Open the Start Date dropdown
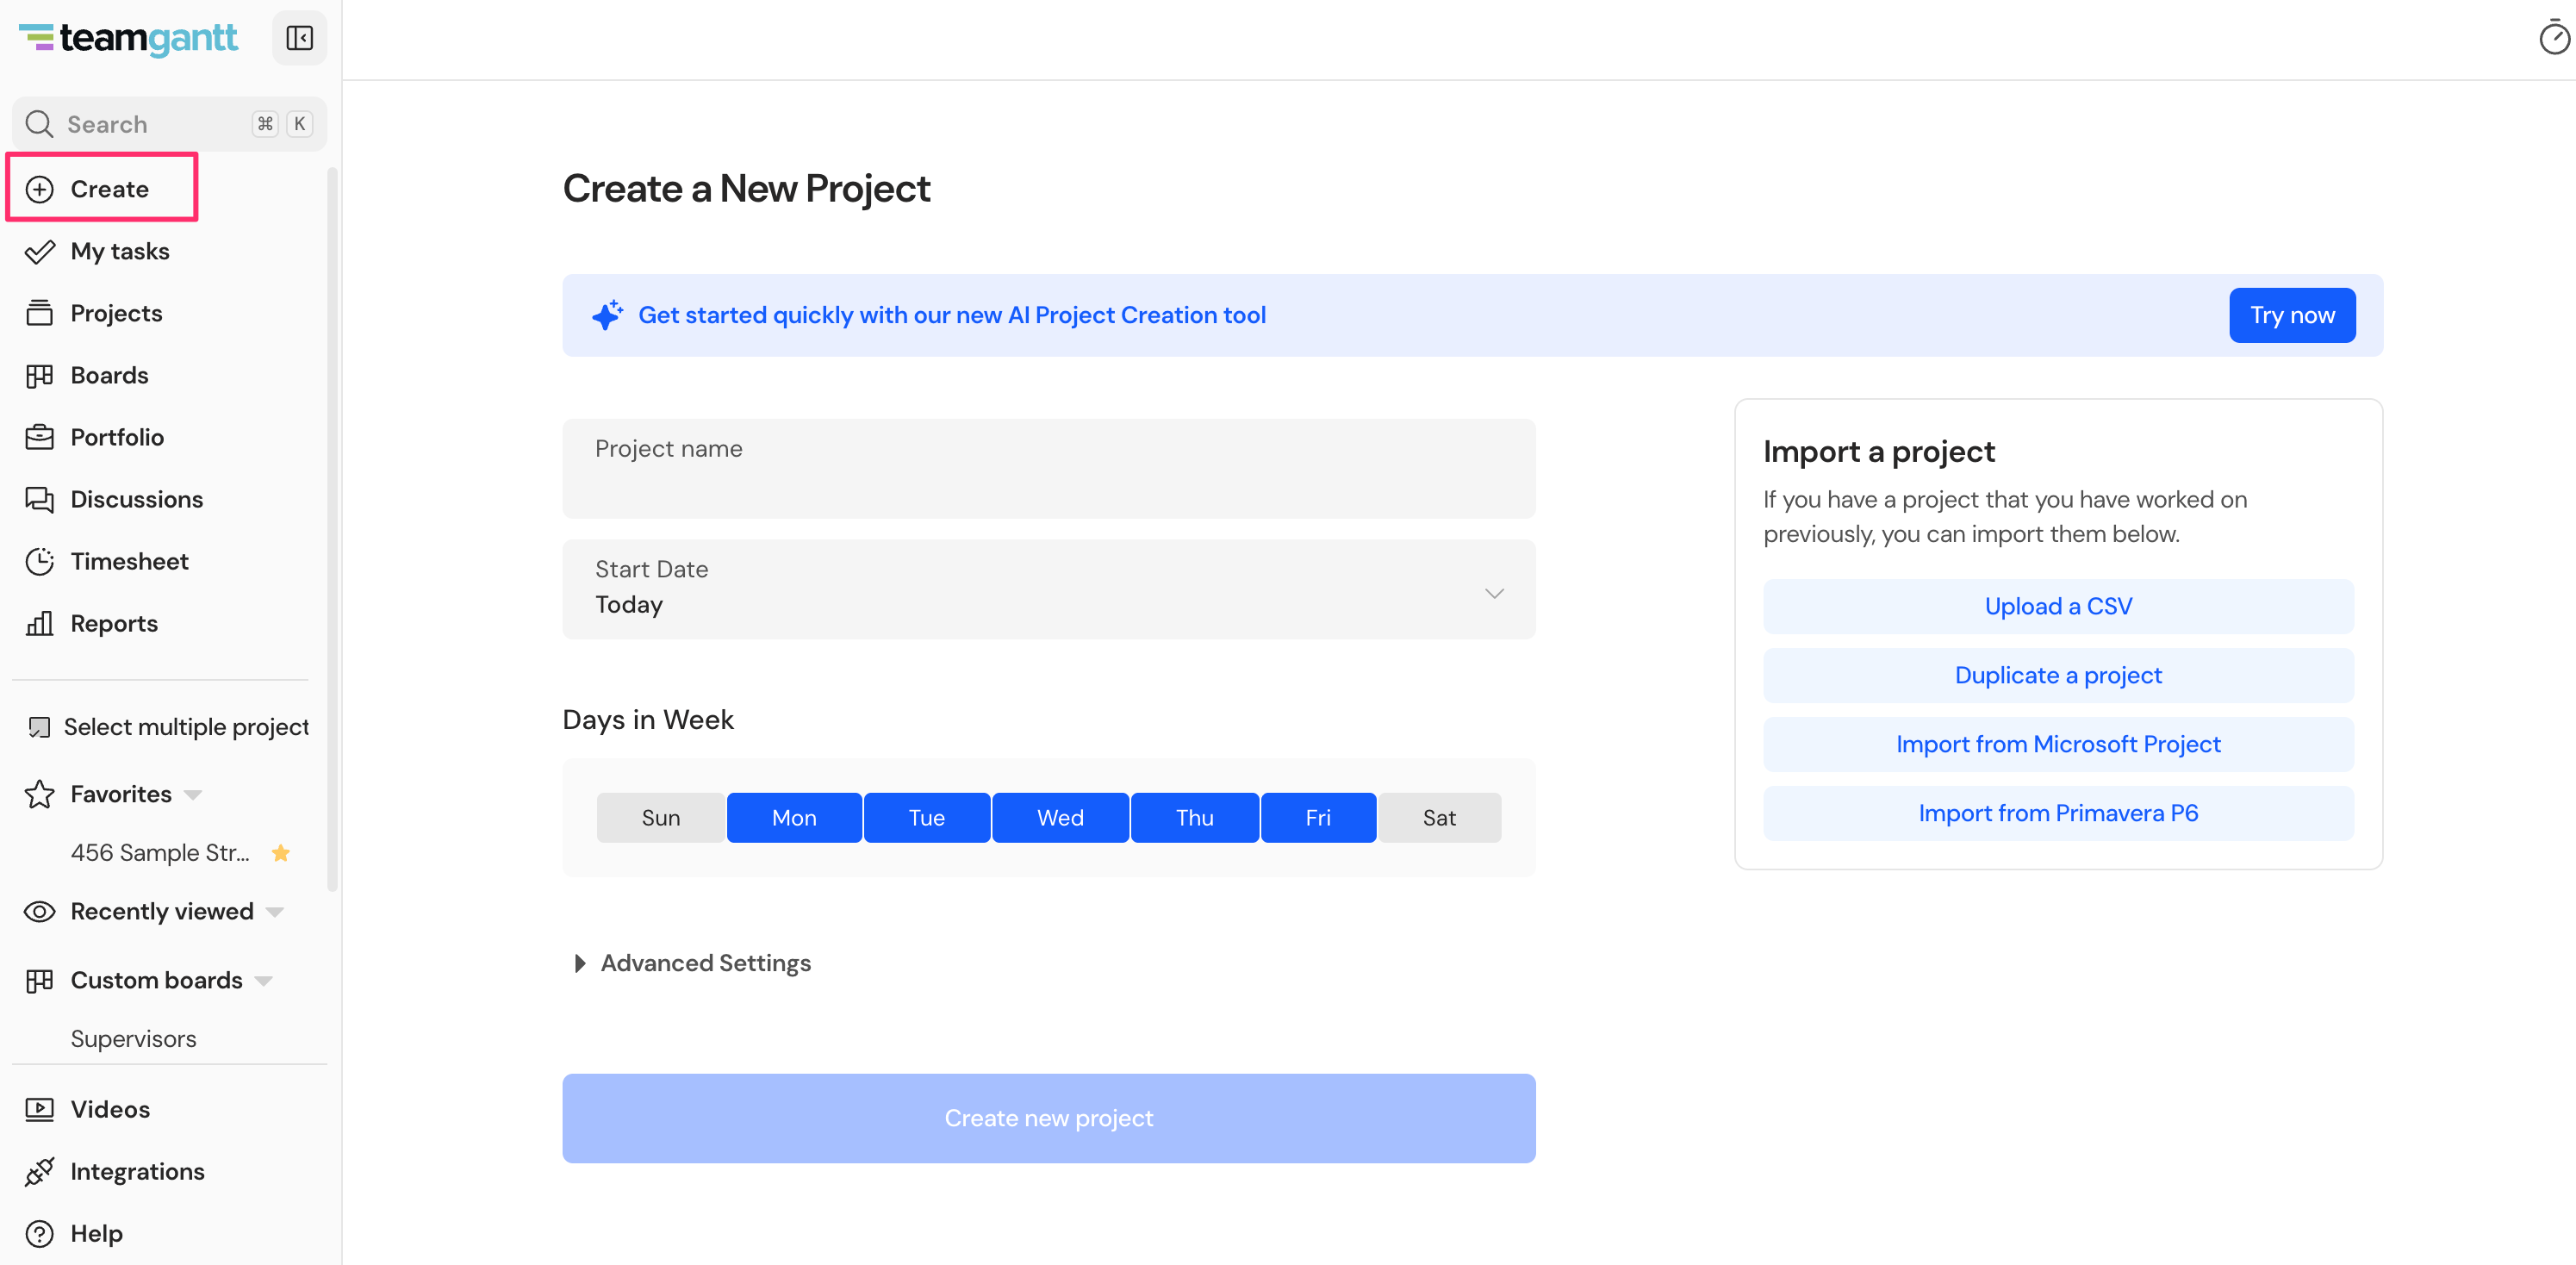This screenshot has width=2576, height=1265. click(1048, 589)
